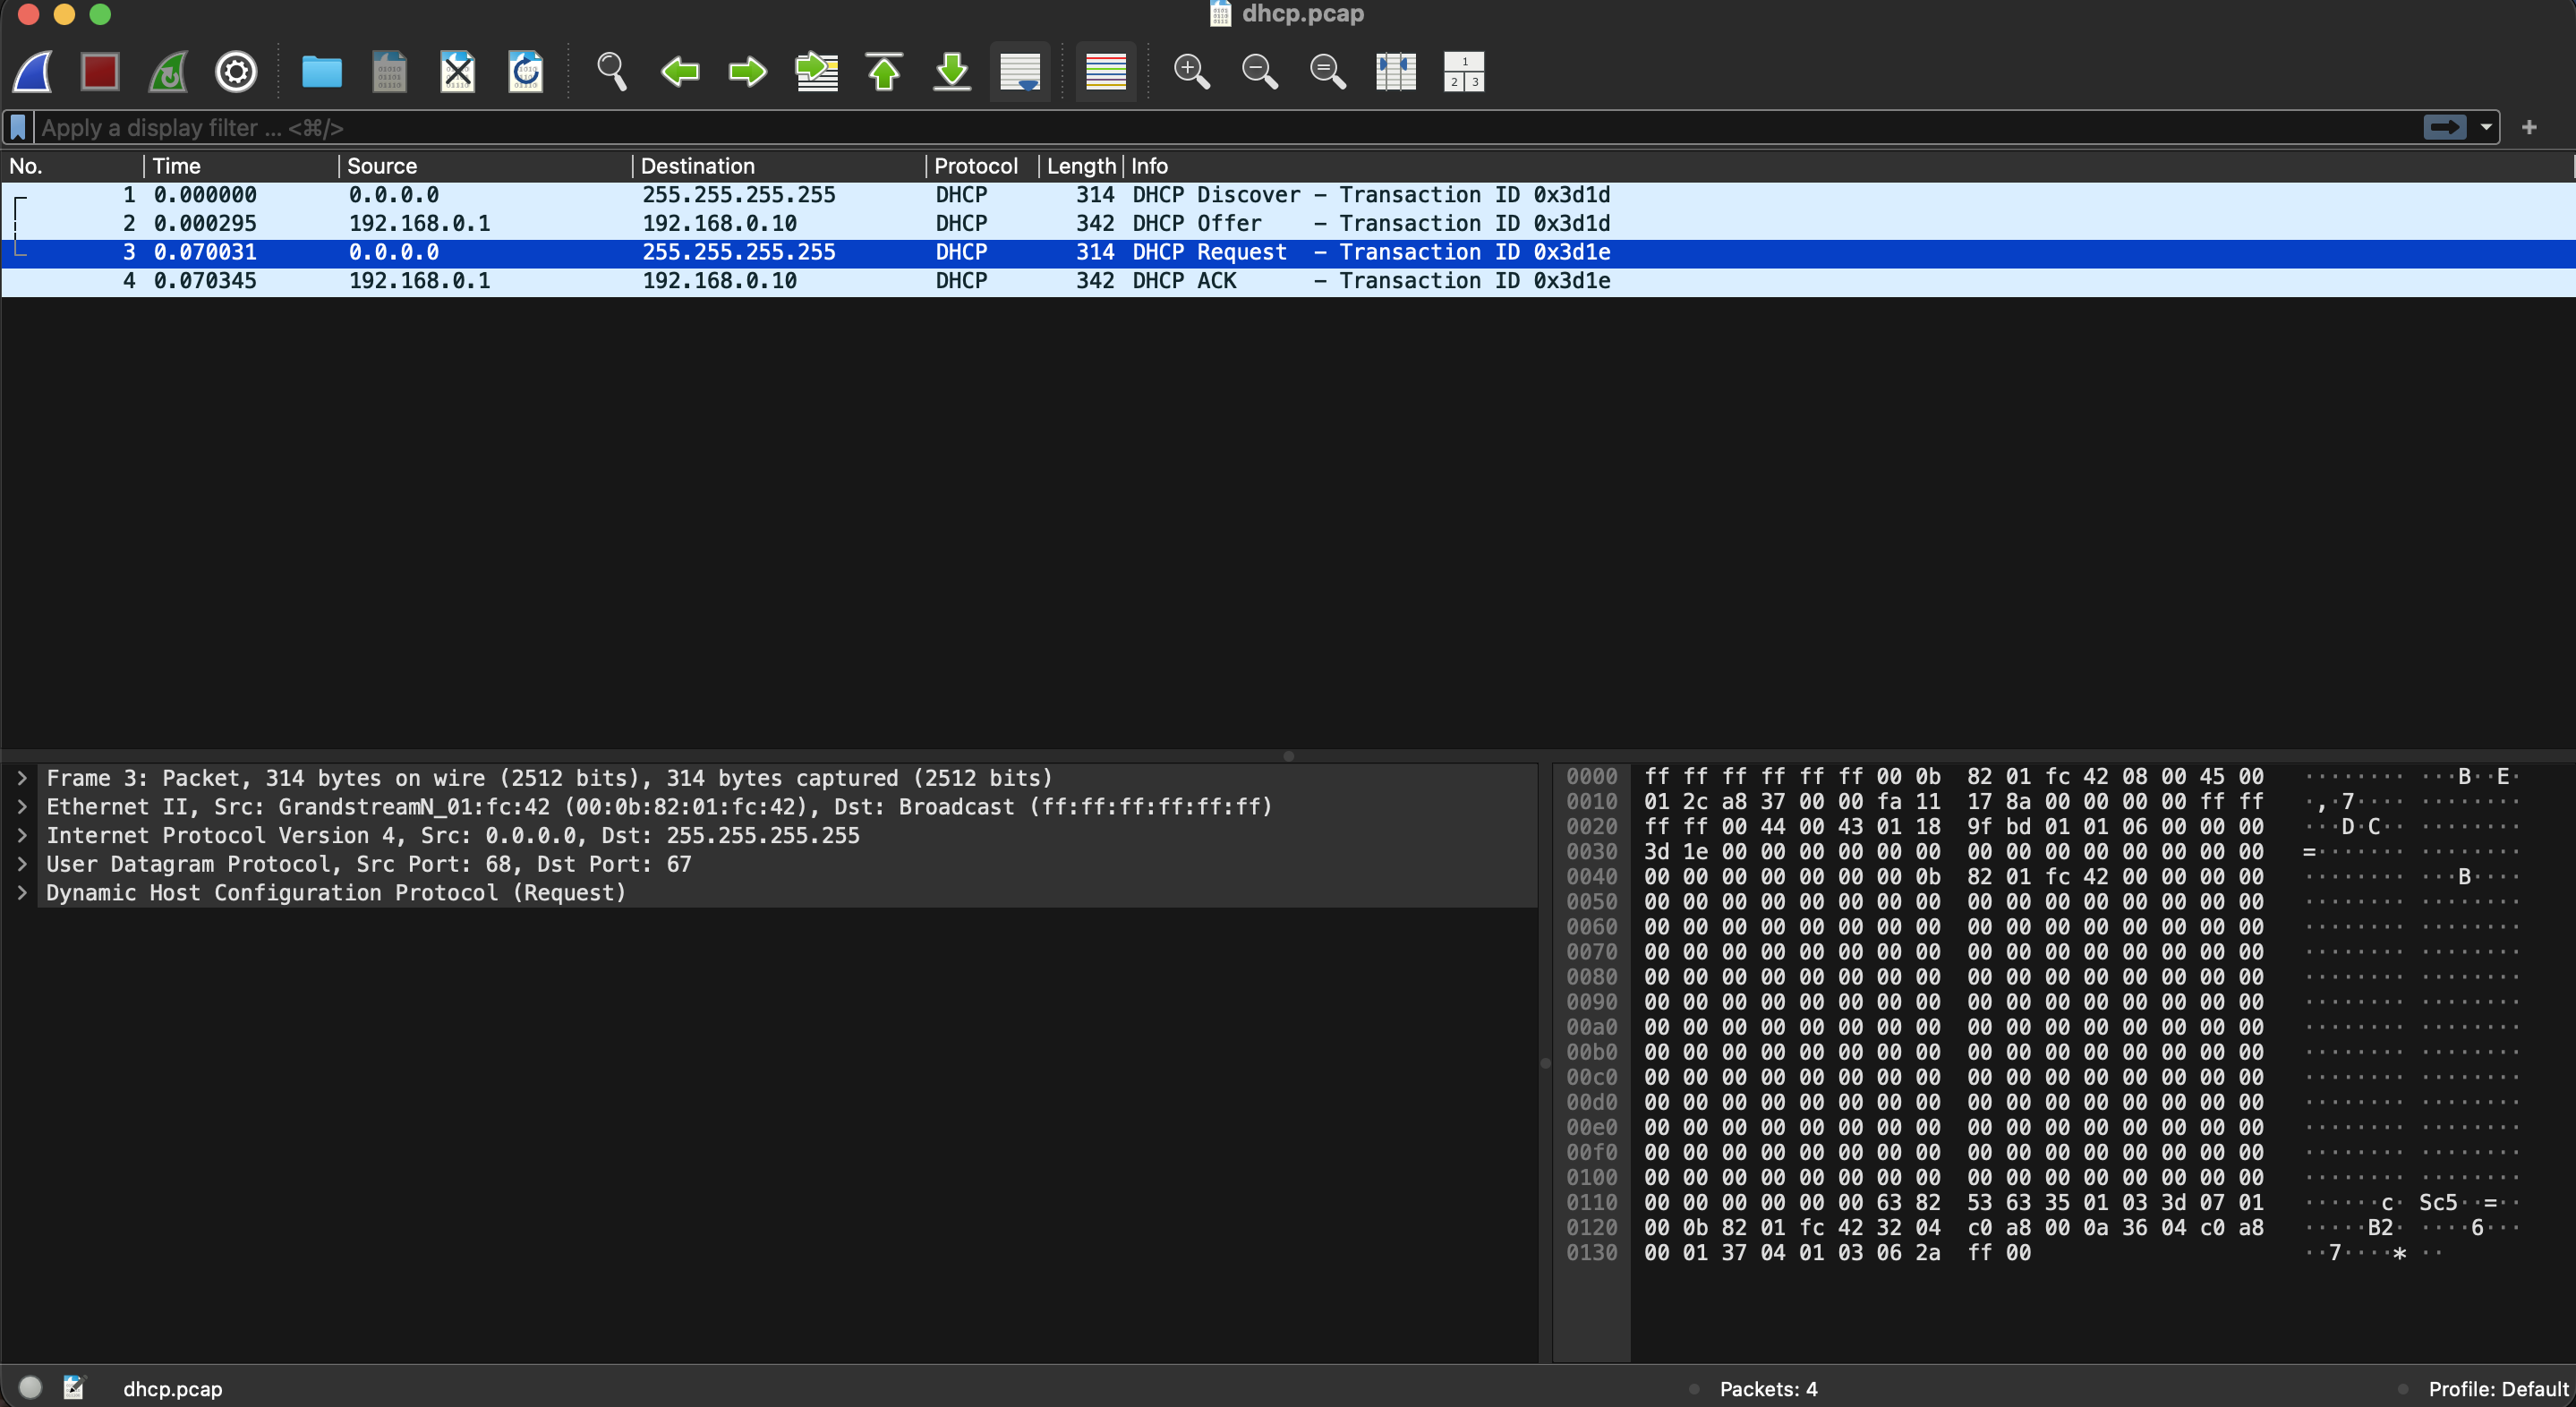The width and height of the screenshot is (2576, 1407).
Task: Select packet 2 DHCP Offer row
Action: (x=1288, y=224)
